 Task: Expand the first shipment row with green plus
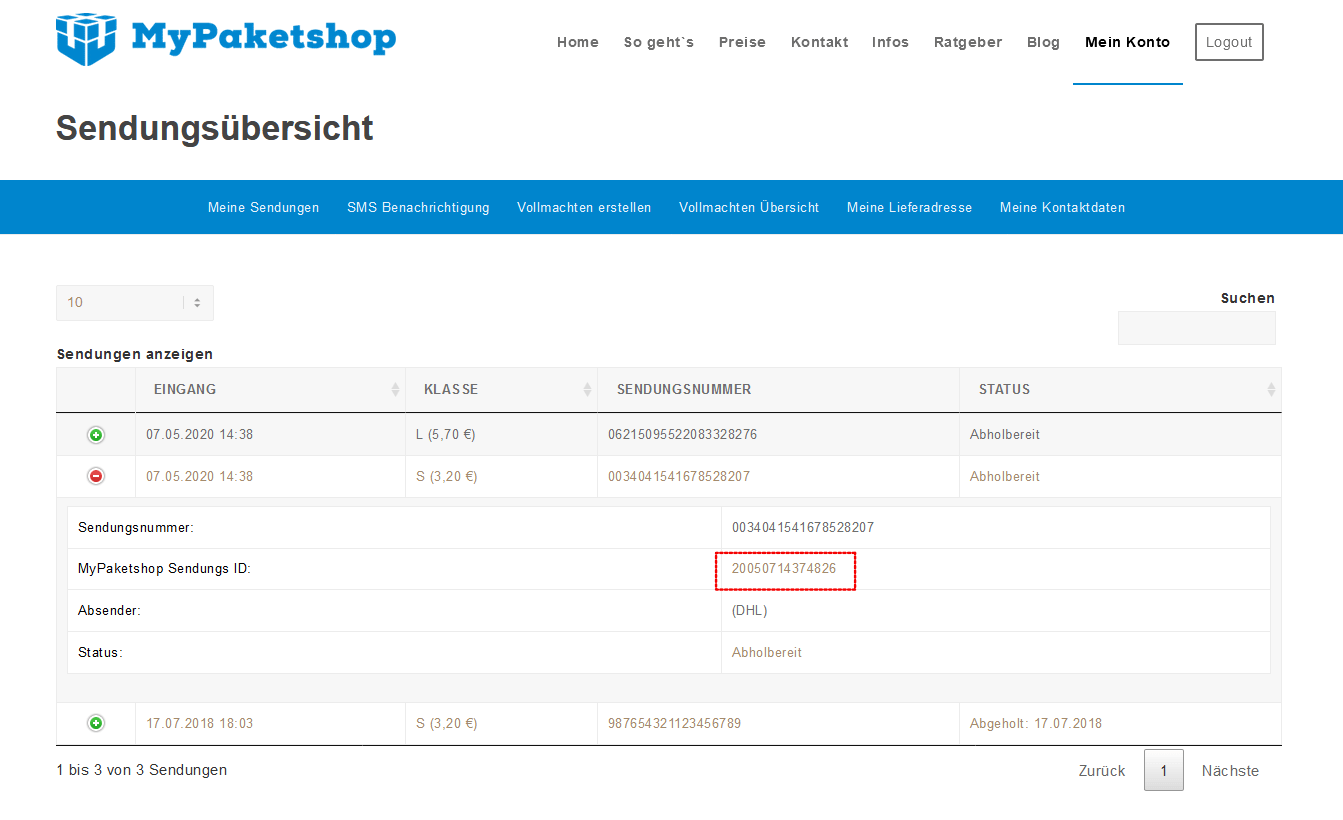click(x=96, y=435)
